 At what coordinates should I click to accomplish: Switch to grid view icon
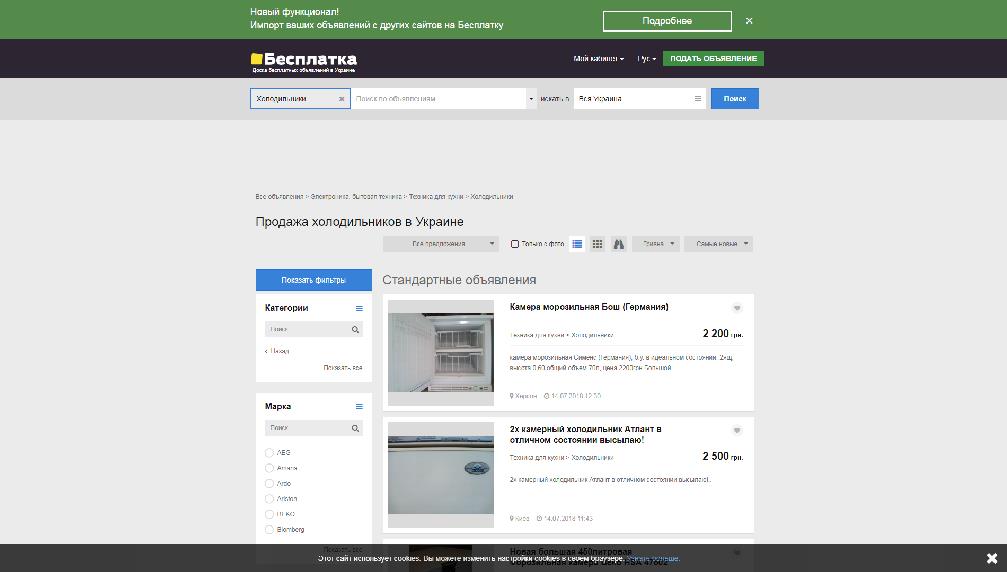[597, 244]
